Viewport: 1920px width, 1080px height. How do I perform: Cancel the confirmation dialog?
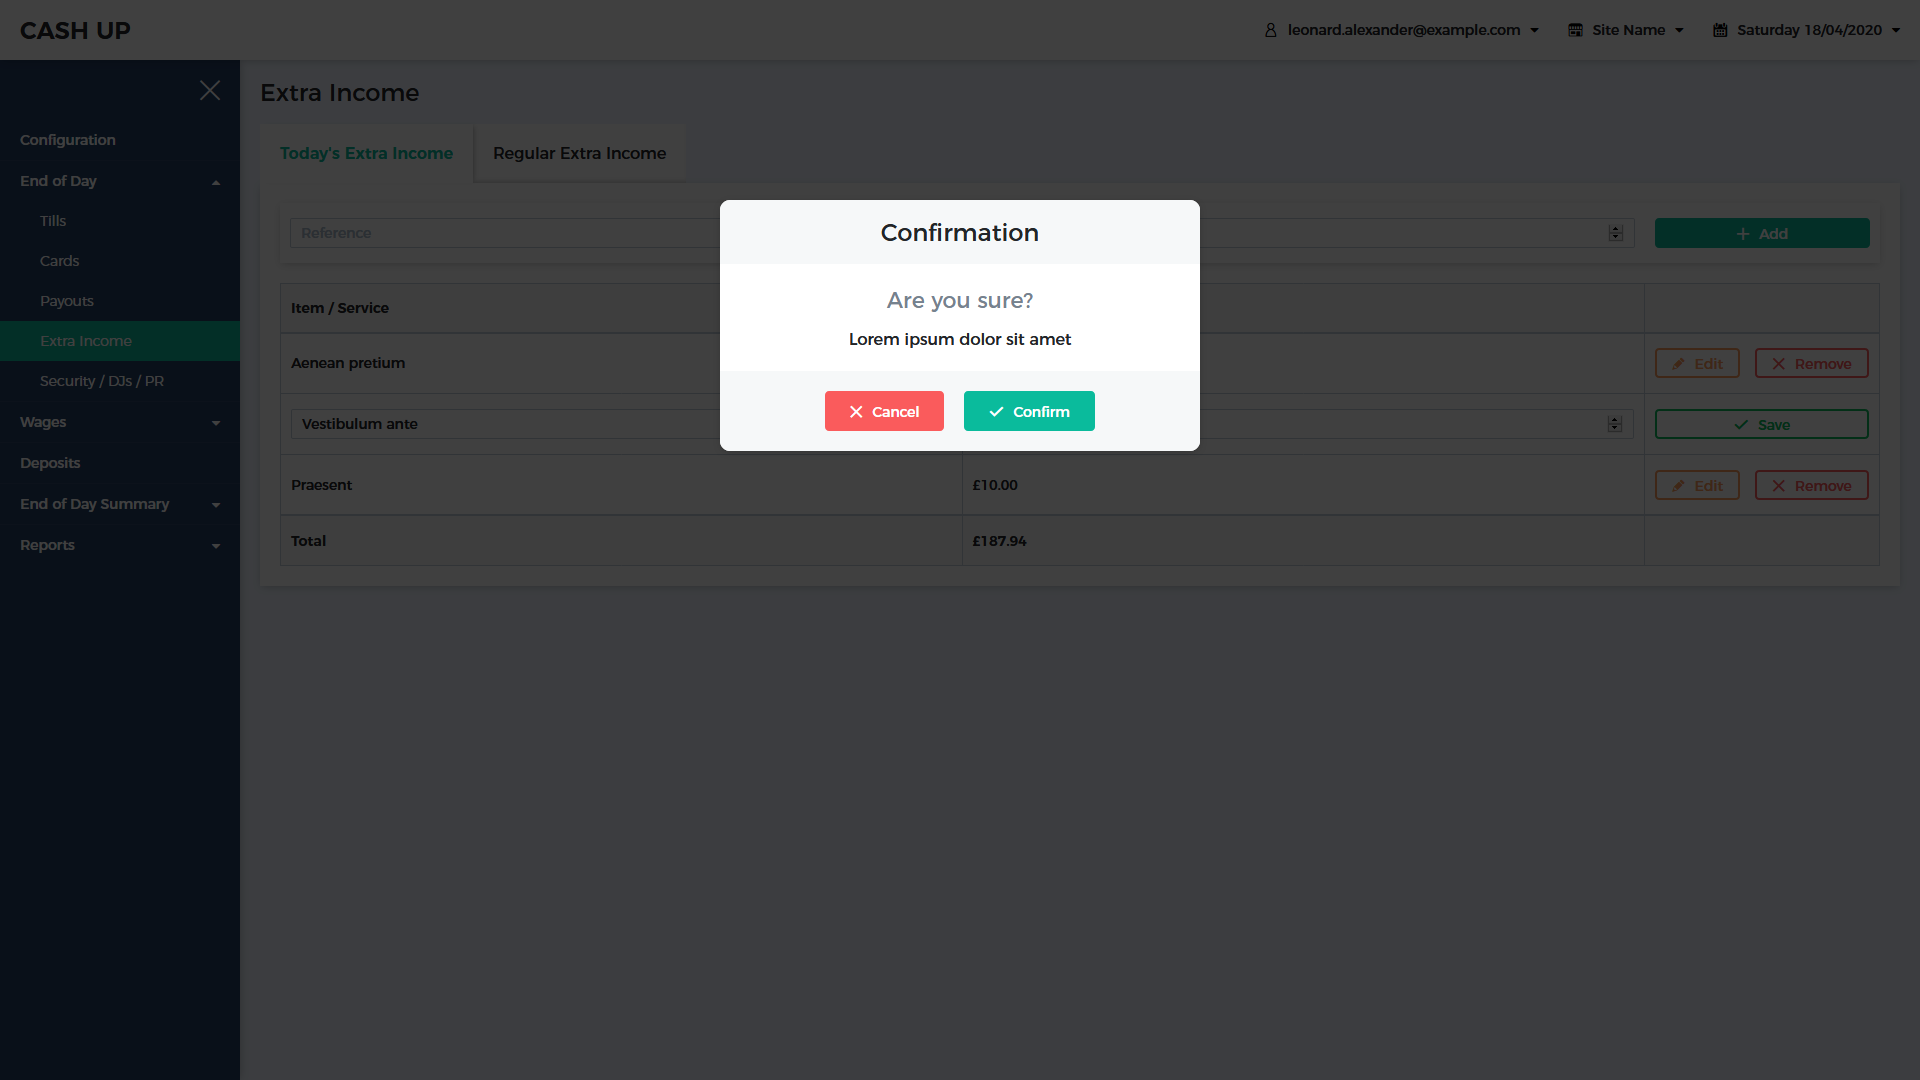[x=884, y=411]
